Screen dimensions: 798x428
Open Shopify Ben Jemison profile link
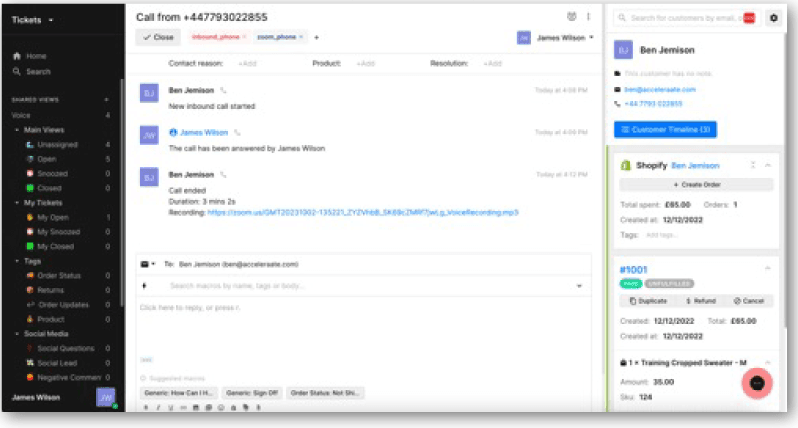[x=695, y=165]
